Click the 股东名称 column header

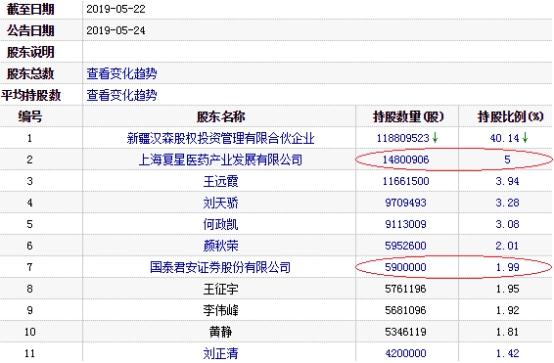(x=220, y=117)
